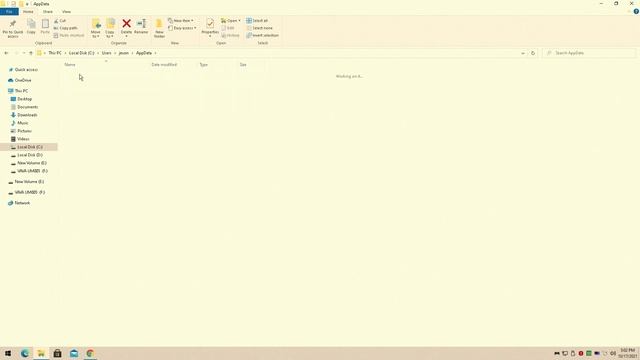Click jeson in the address breadcrumb

[124, 53]
